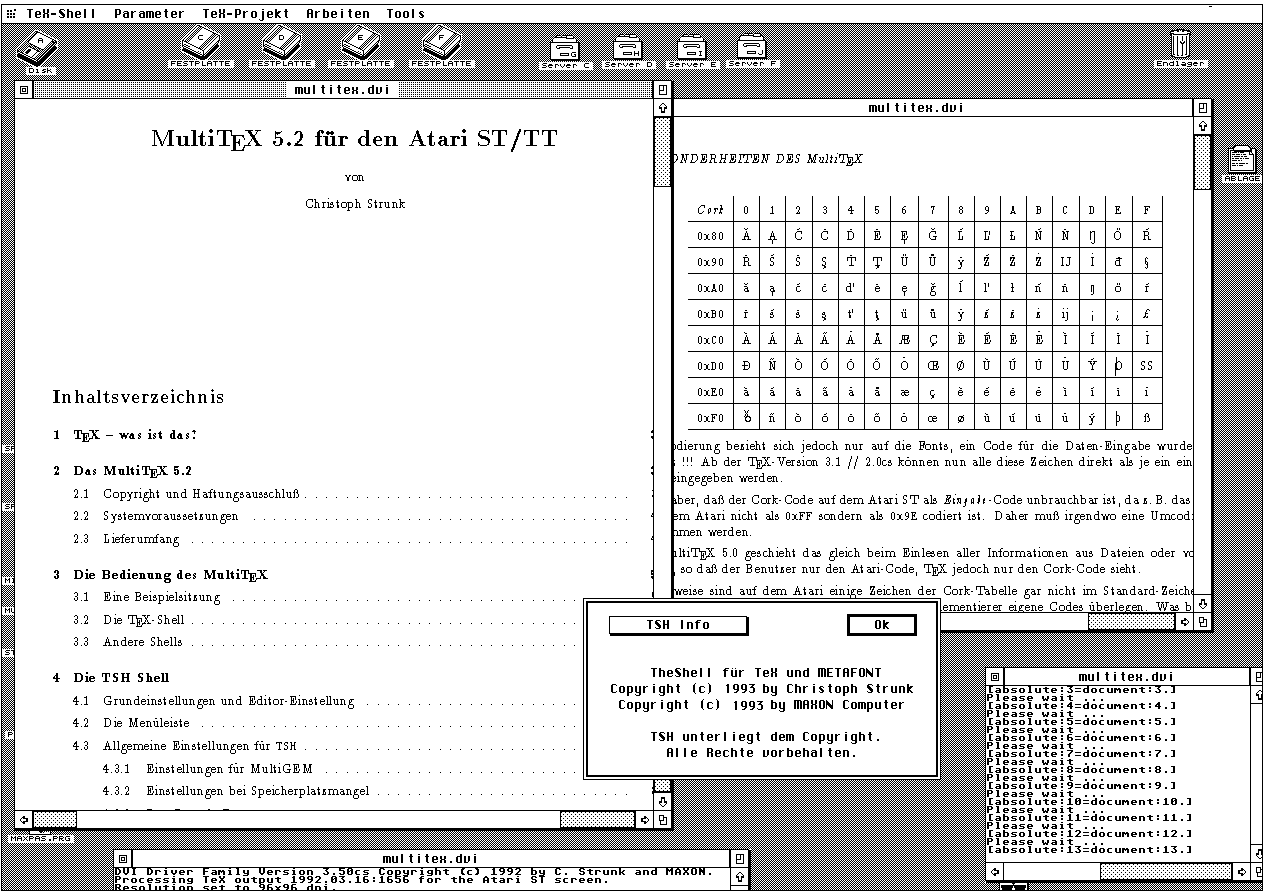Screen dimensions: 1264x896
Task: Open the Tools menu
Action: (406, 14)
